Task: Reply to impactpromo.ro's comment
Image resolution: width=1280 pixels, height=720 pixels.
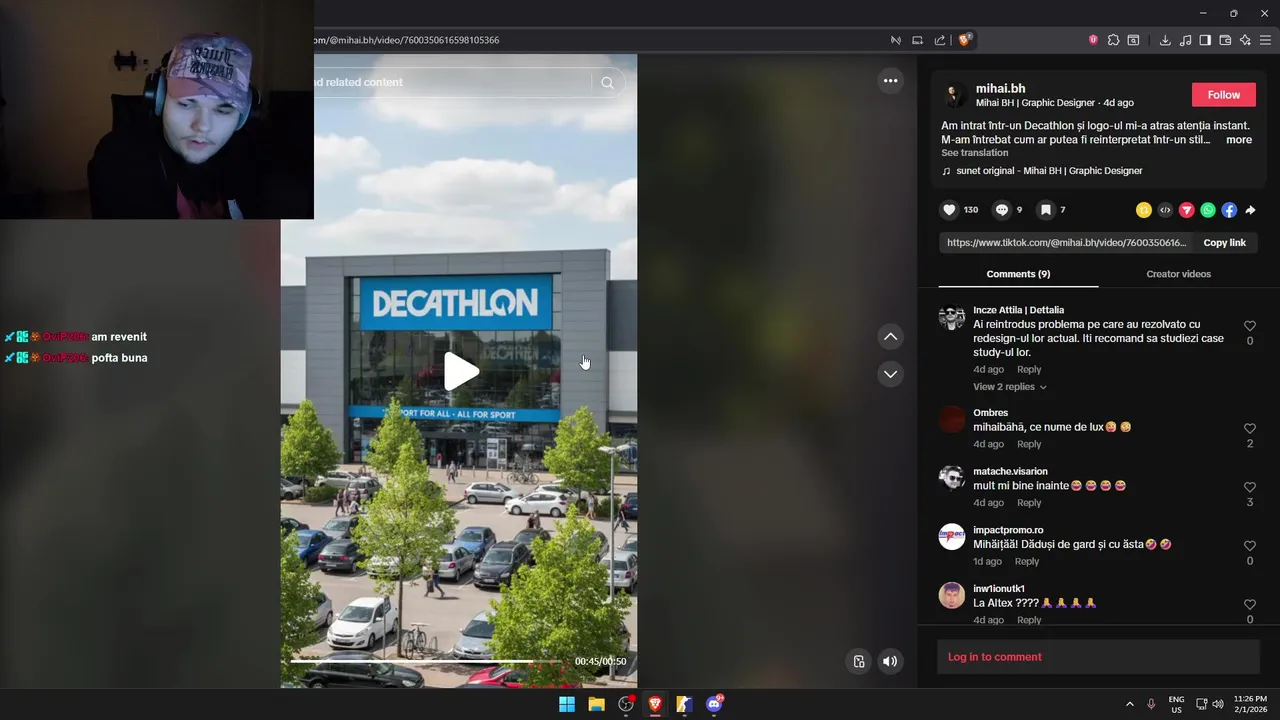Action: click(1027, 562)
